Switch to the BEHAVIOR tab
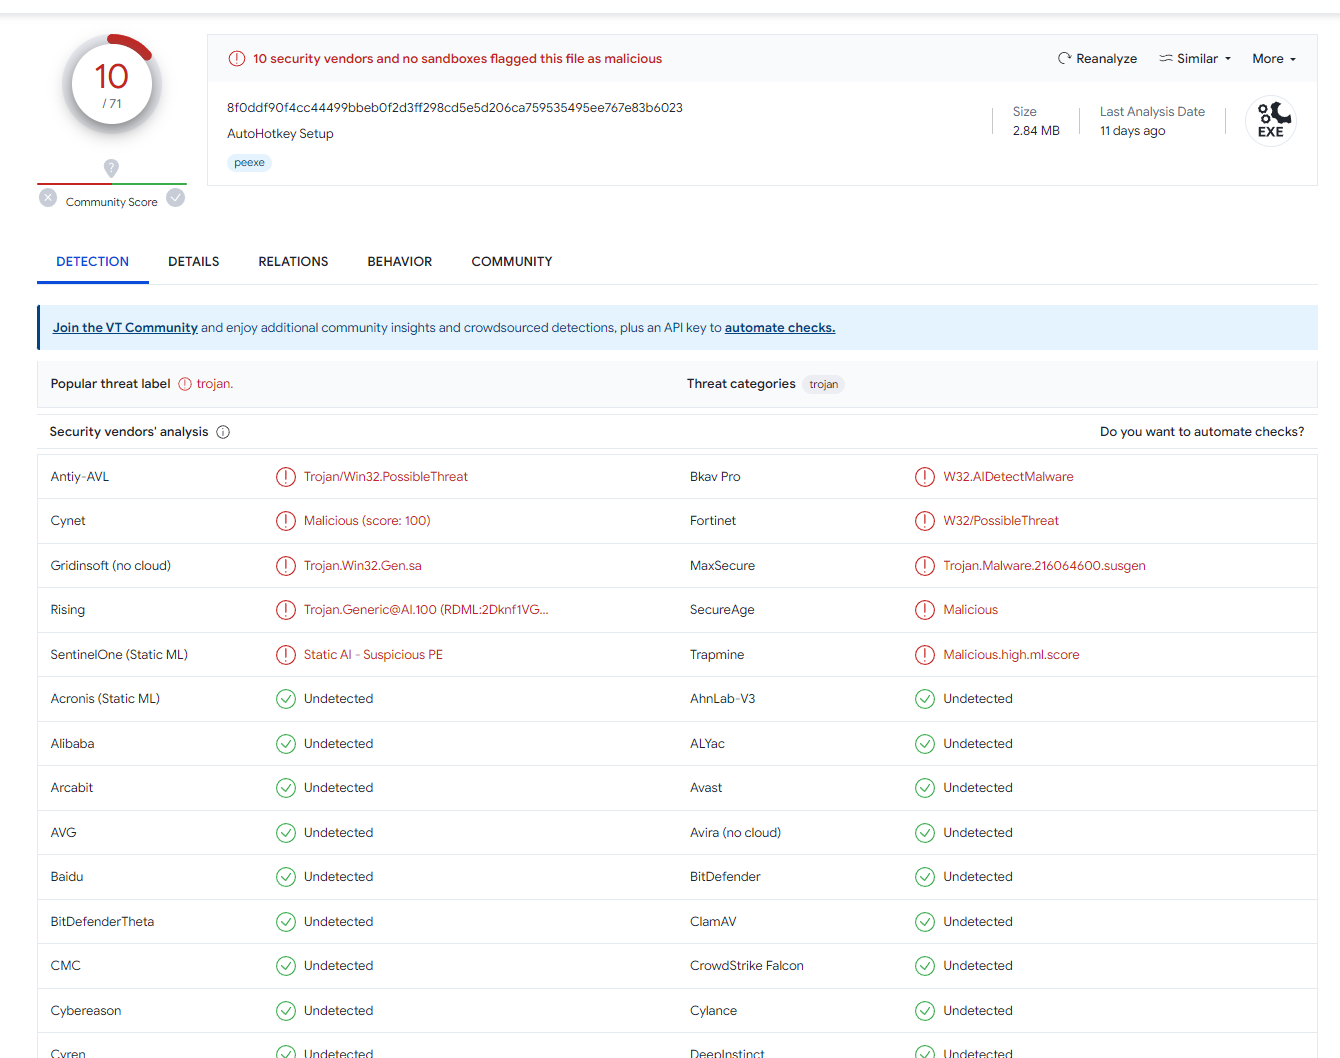Screen dimensions: 1340x1058 pos(399,261)
